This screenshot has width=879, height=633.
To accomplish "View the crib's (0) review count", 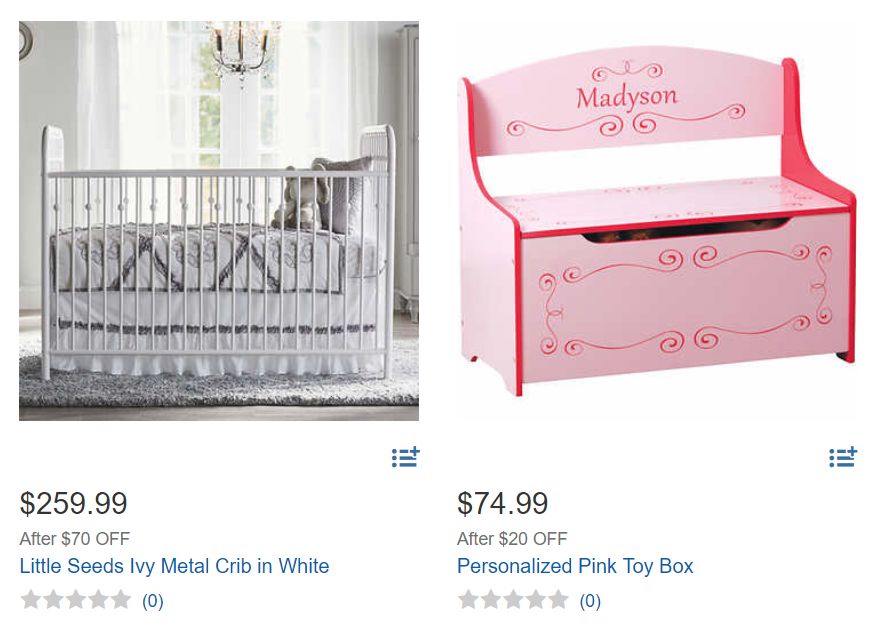I will (x=152, y=601).
